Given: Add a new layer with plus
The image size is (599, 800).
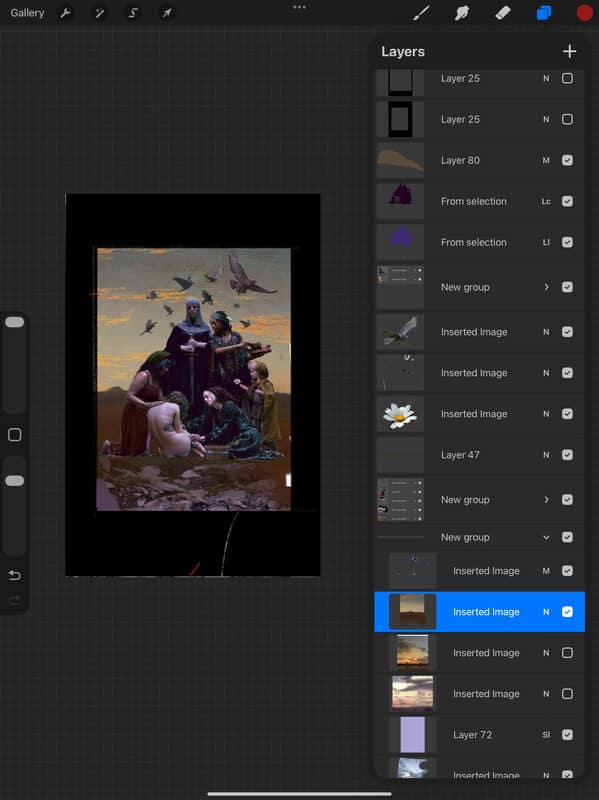Looking at the screenshot, I should coord(569,51).
